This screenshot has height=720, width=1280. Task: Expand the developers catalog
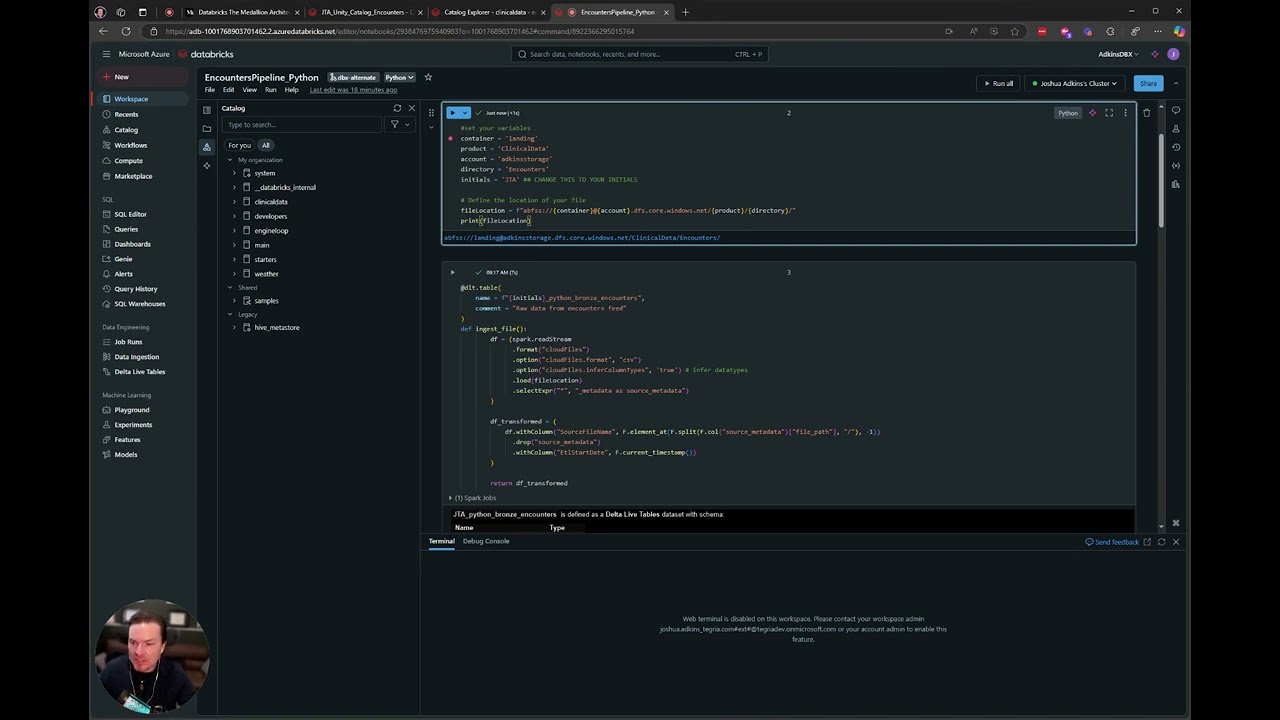[235, 216]
